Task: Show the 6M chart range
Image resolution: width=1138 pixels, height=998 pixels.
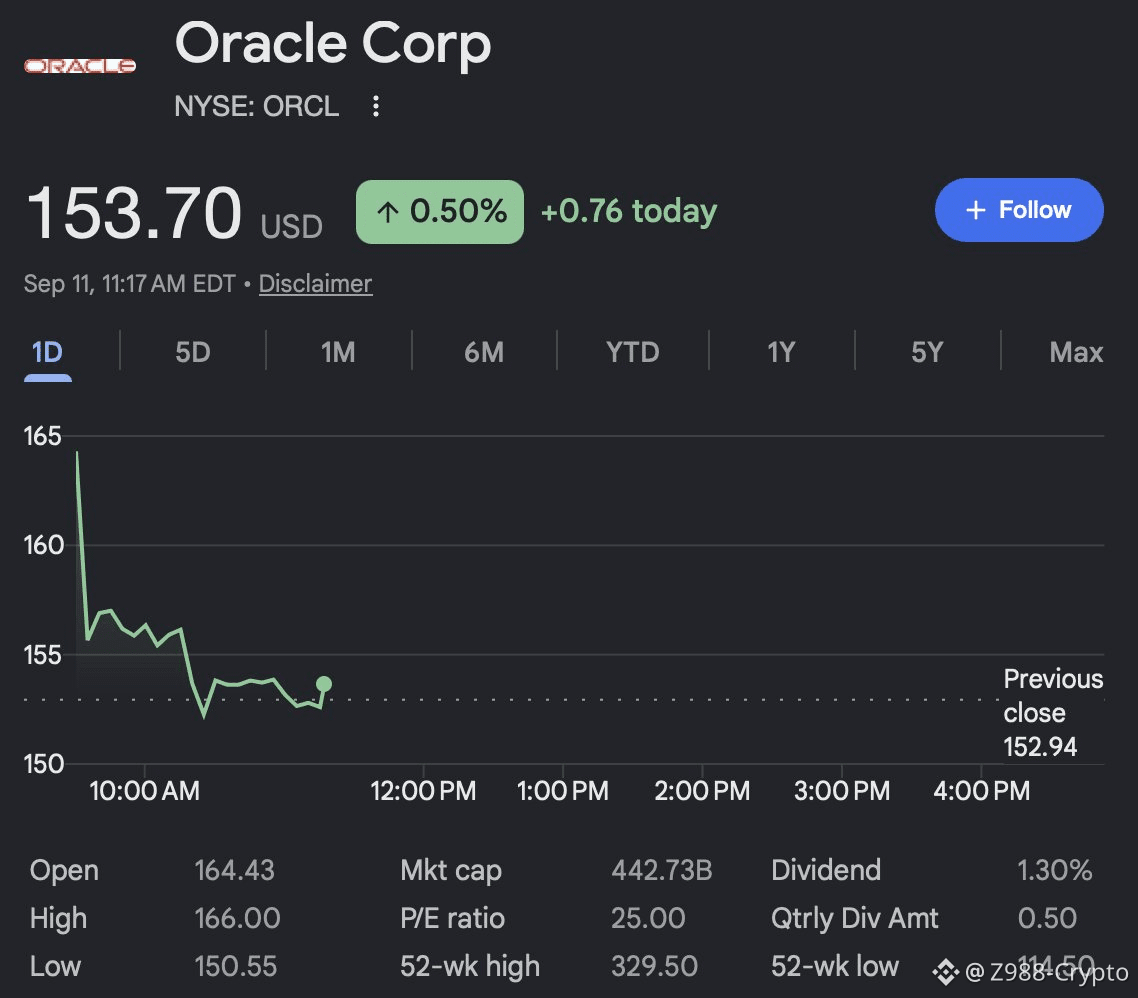Action: pos(484,353)
